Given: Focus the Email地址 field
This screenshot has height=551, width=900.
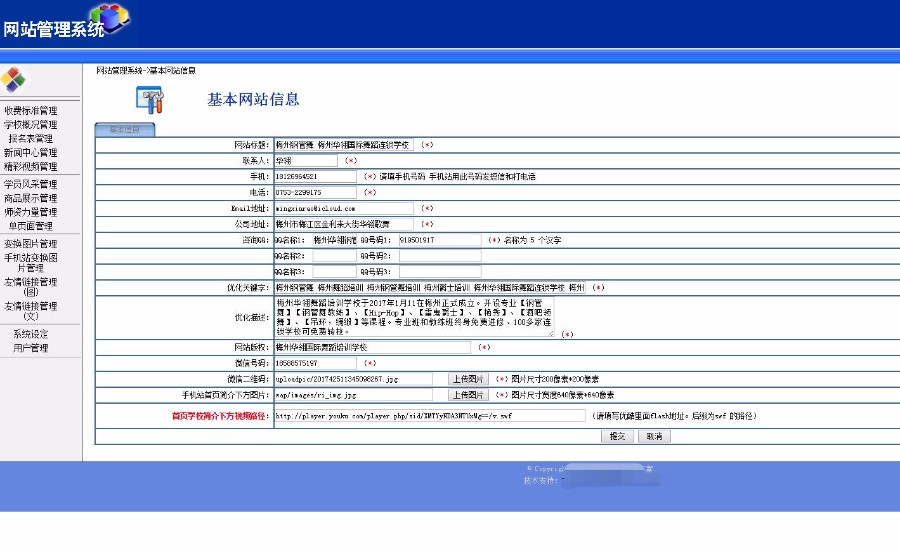Looking at the screenshot, I should (344, 208).
